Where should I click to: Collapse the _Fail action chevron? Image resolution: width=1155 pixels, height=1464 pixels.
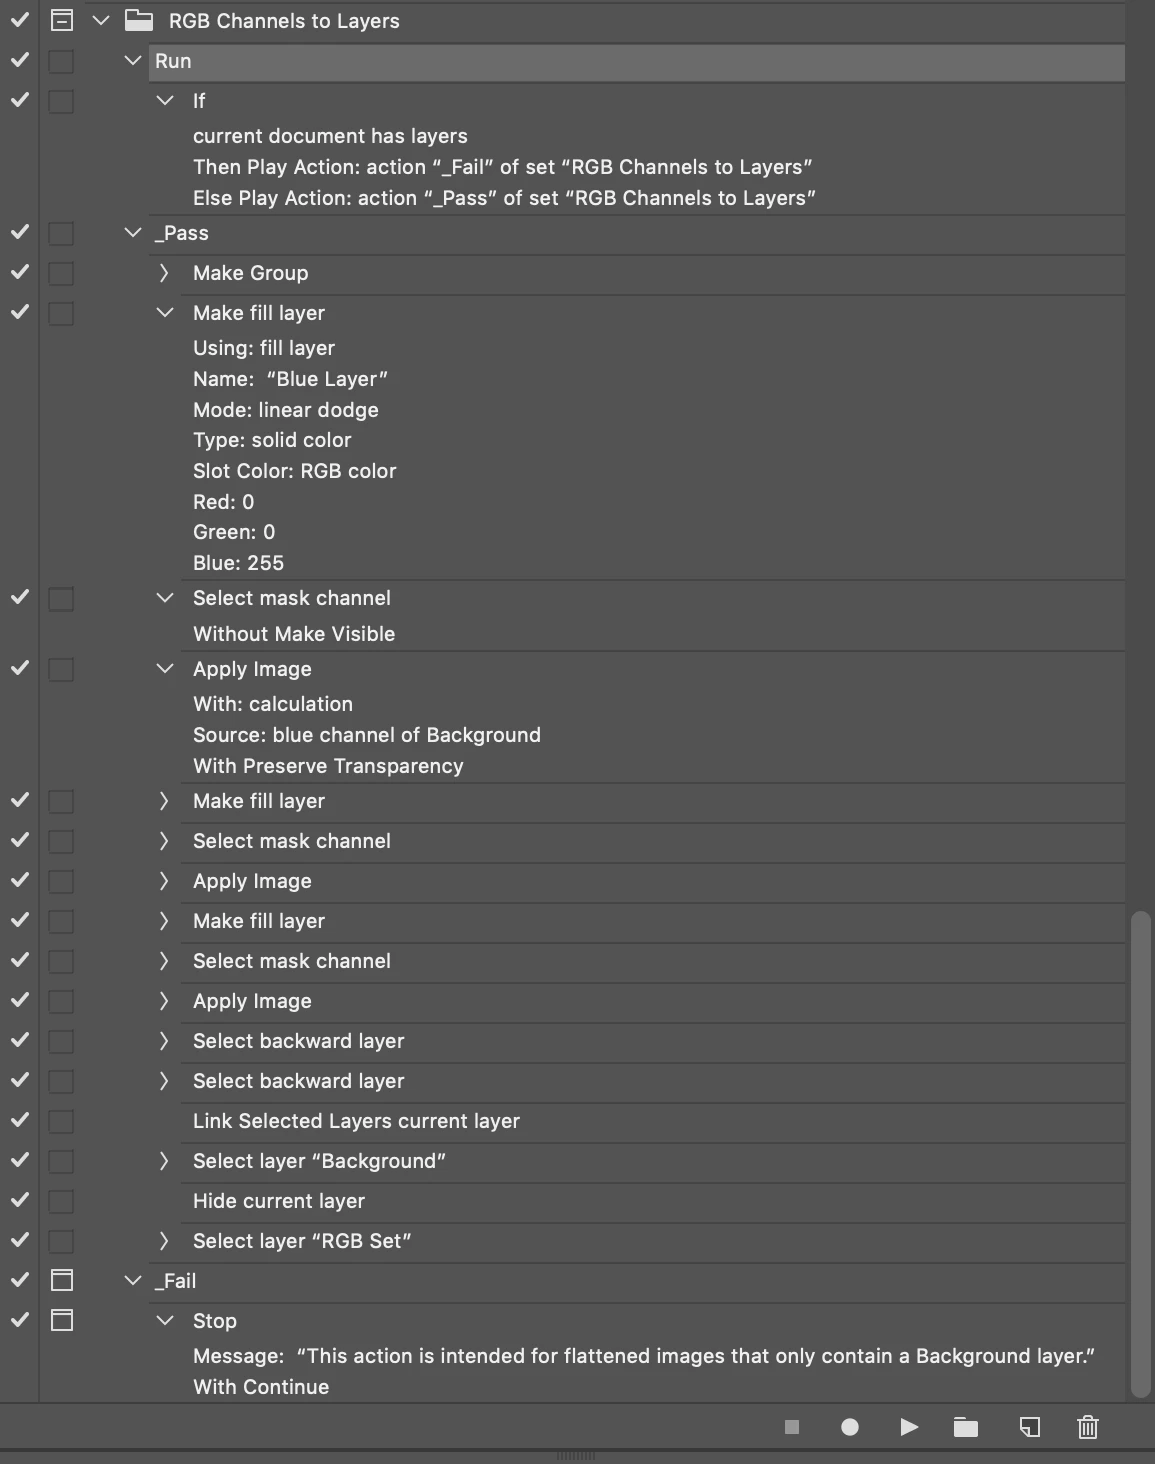tap(132, 1280)
